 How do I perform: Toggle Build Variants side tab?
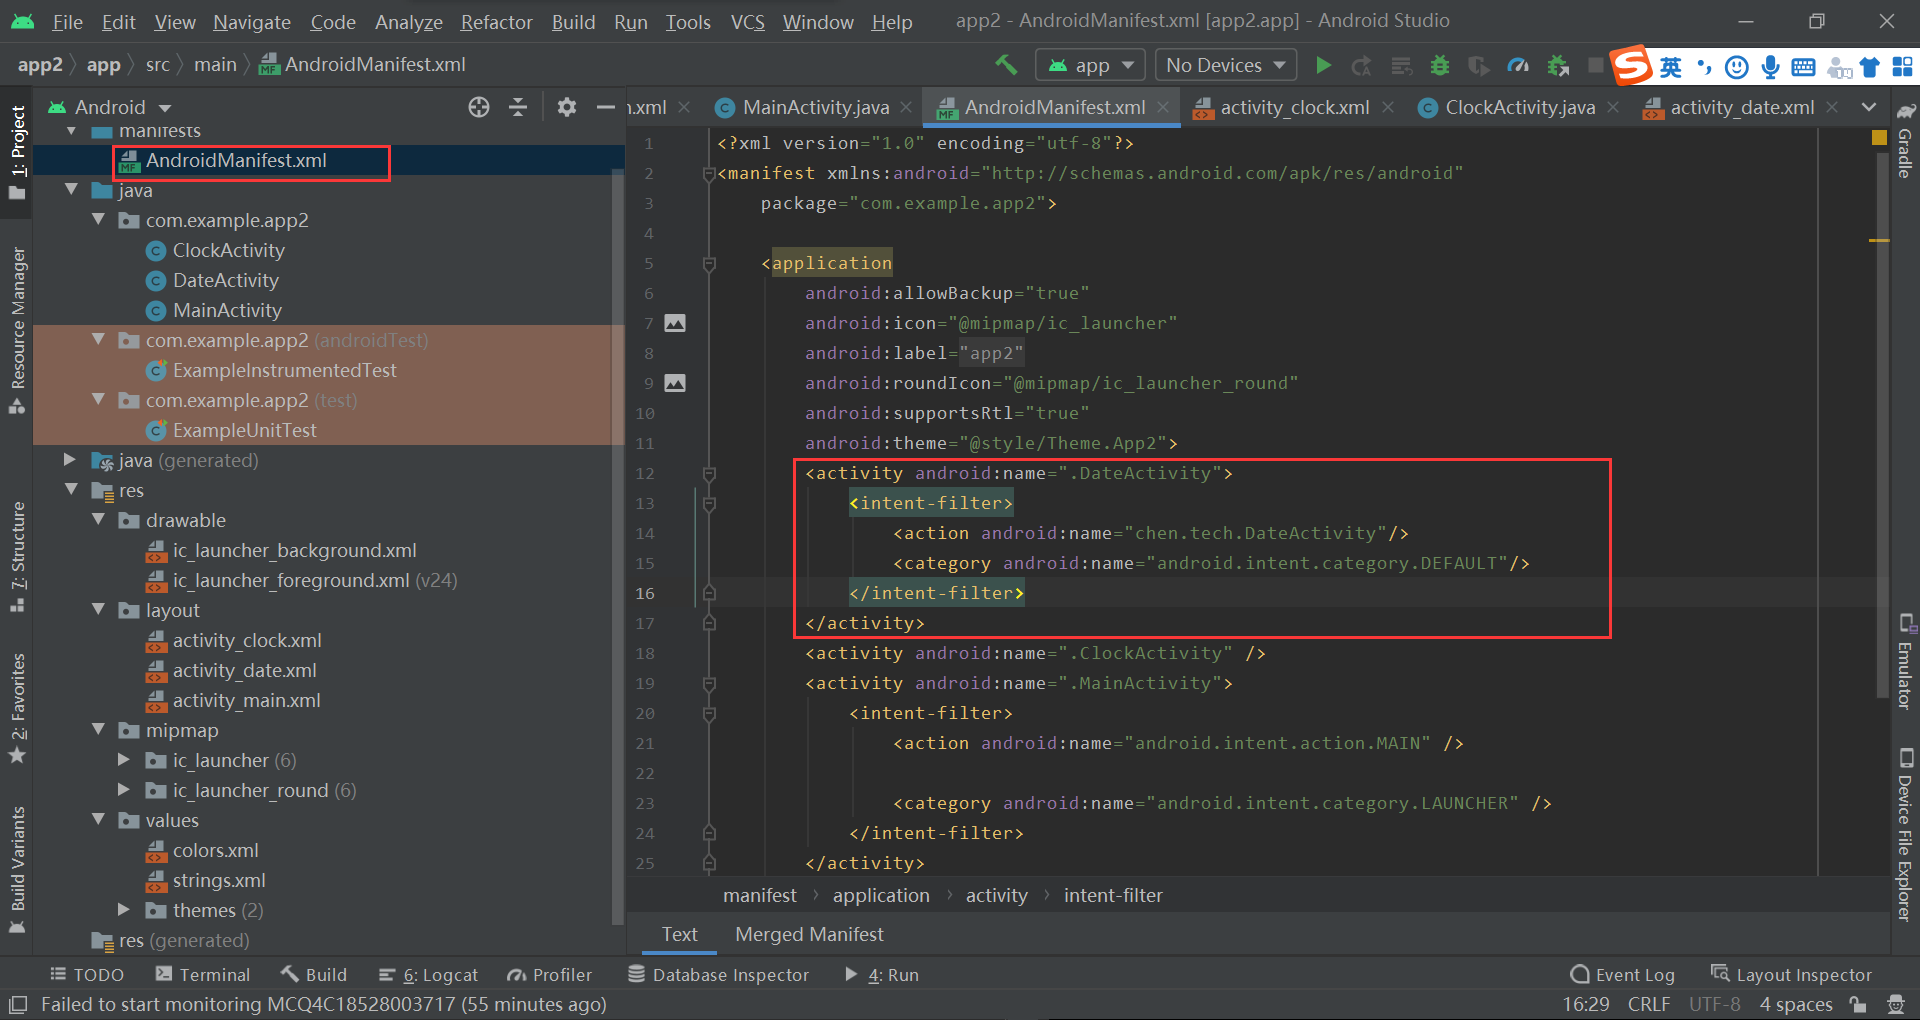click(17, 868)
